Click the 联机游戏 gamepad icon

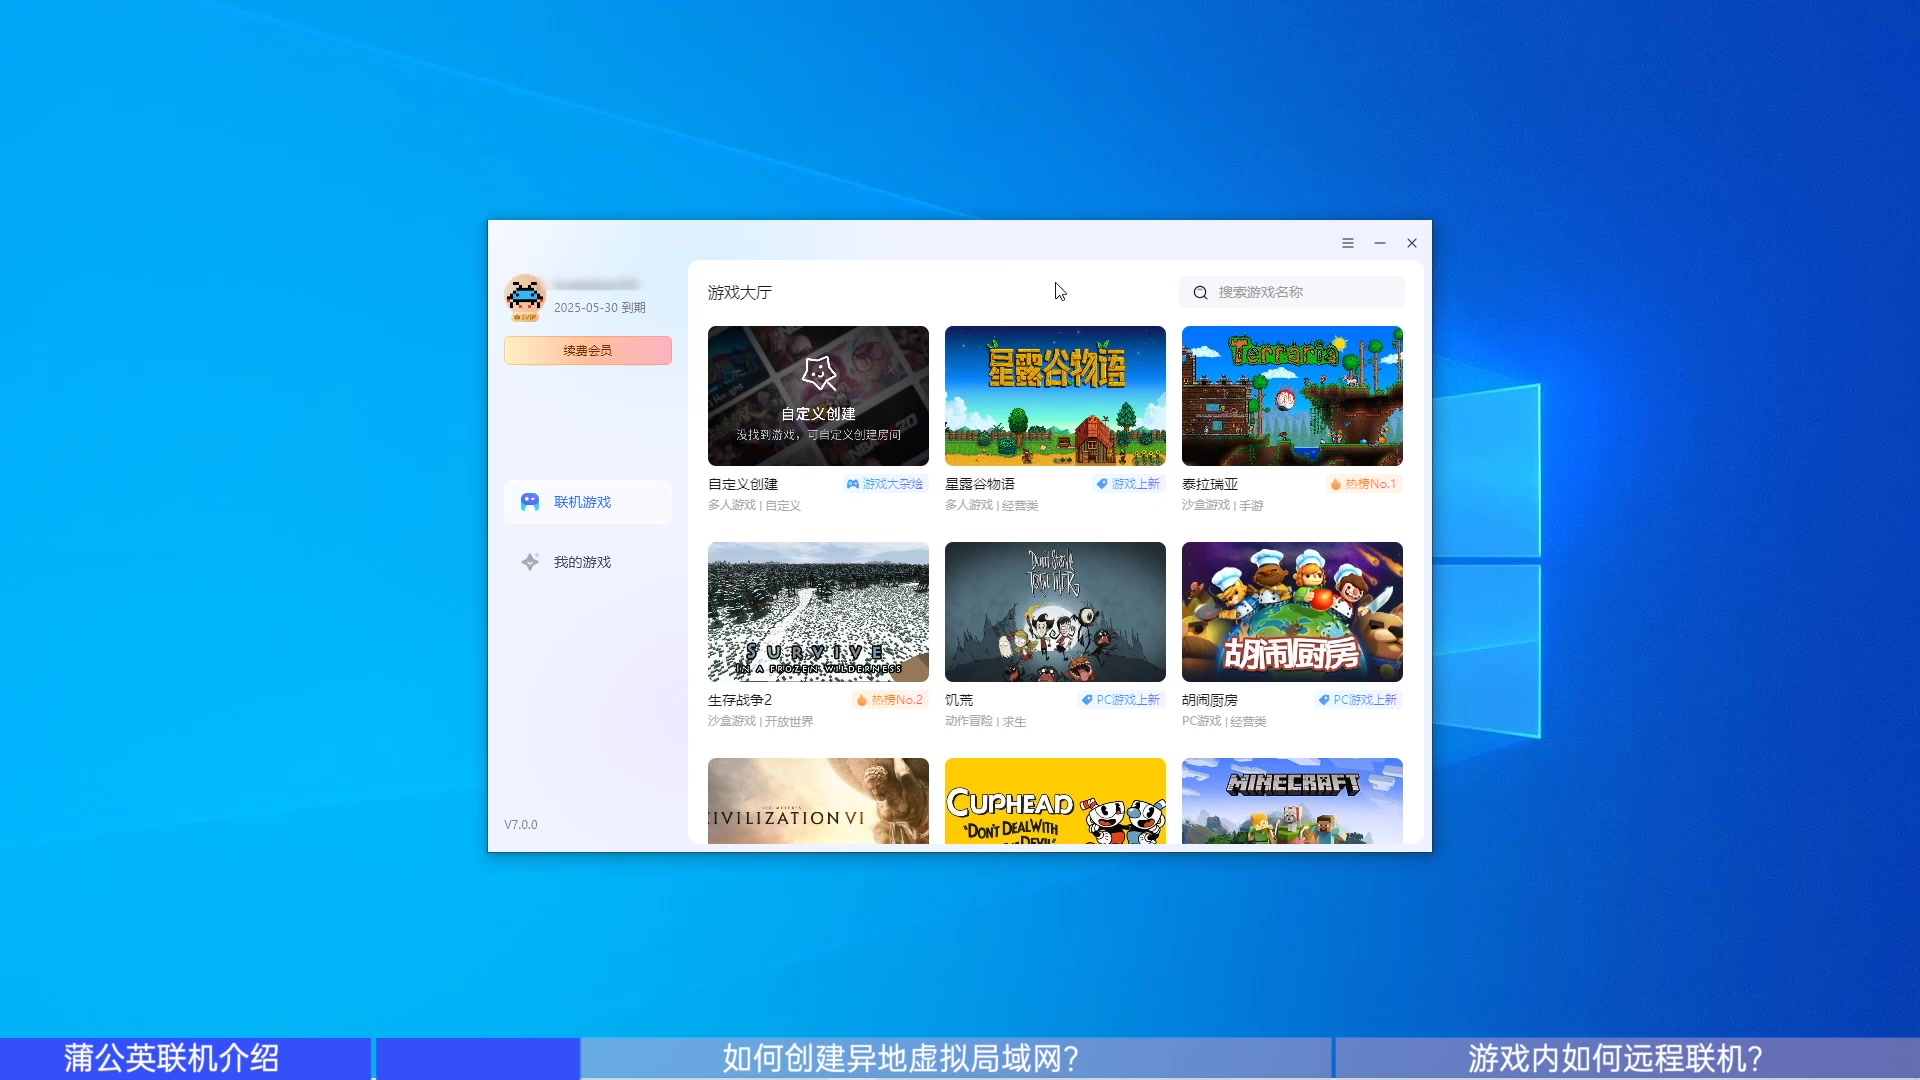530,502
